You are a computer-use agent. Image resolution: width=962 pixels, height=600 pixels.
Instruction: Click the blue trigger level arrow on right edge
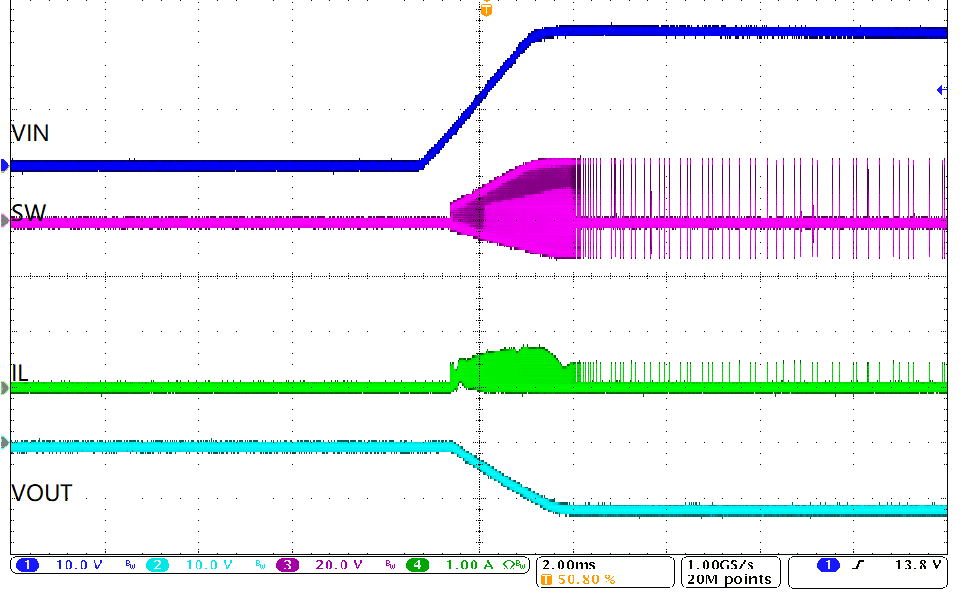(x=940, y=89)
